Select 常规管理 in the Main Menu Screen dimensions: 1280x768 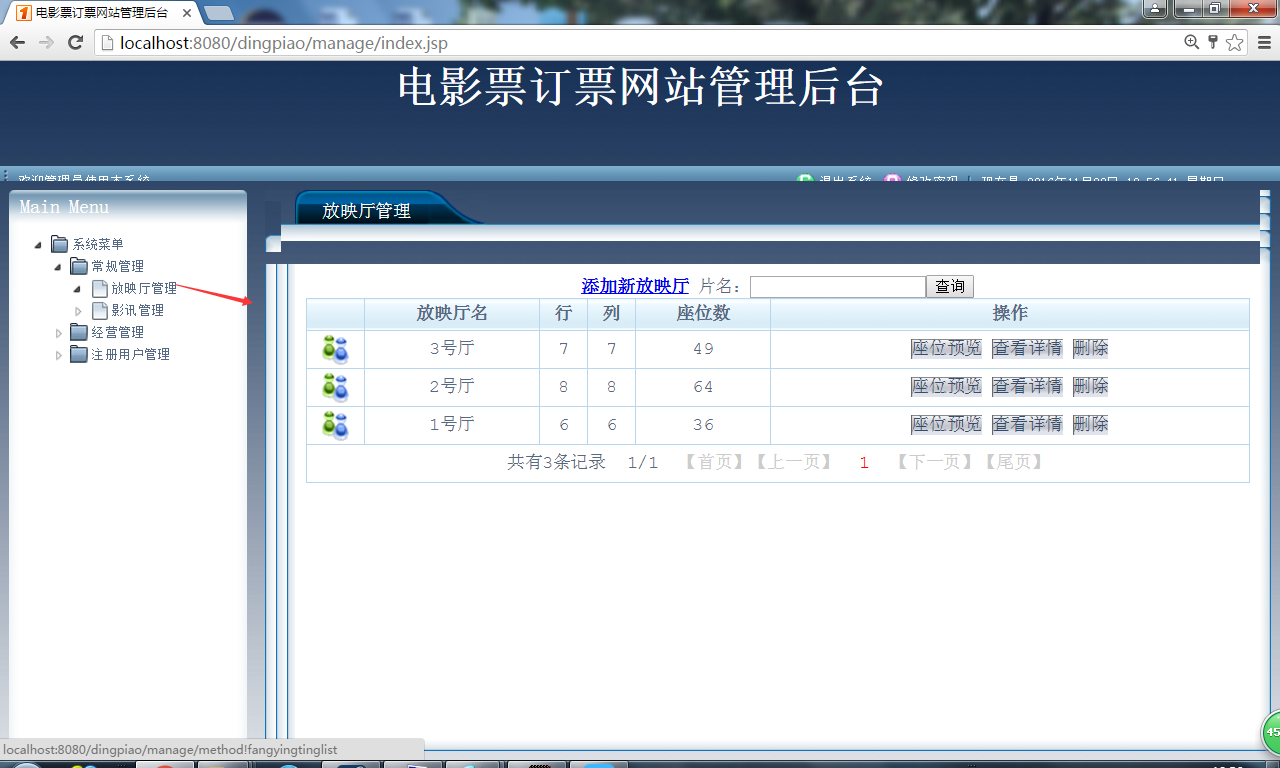click(x=118, y=266)
